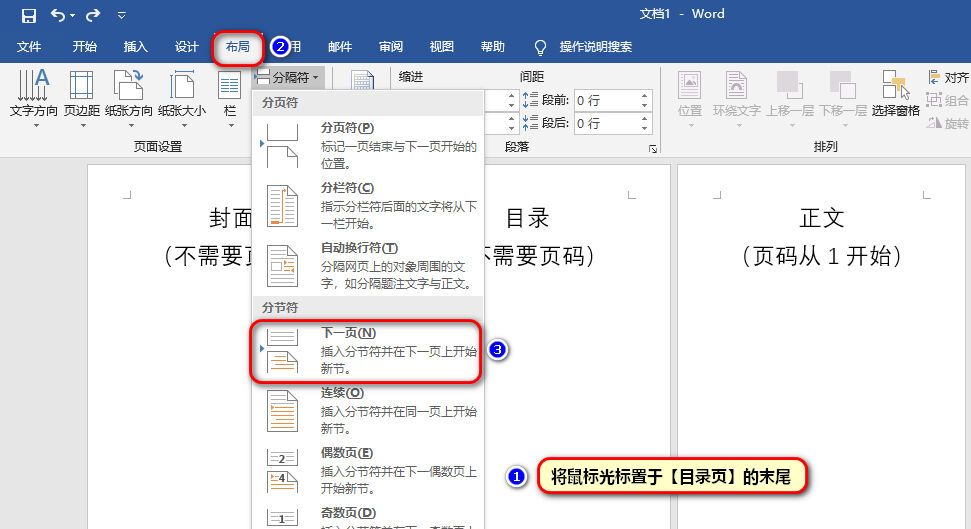Screen dimensions: 971x529
Task: Open the 文字方向 text direction tool
Action: 34,98
